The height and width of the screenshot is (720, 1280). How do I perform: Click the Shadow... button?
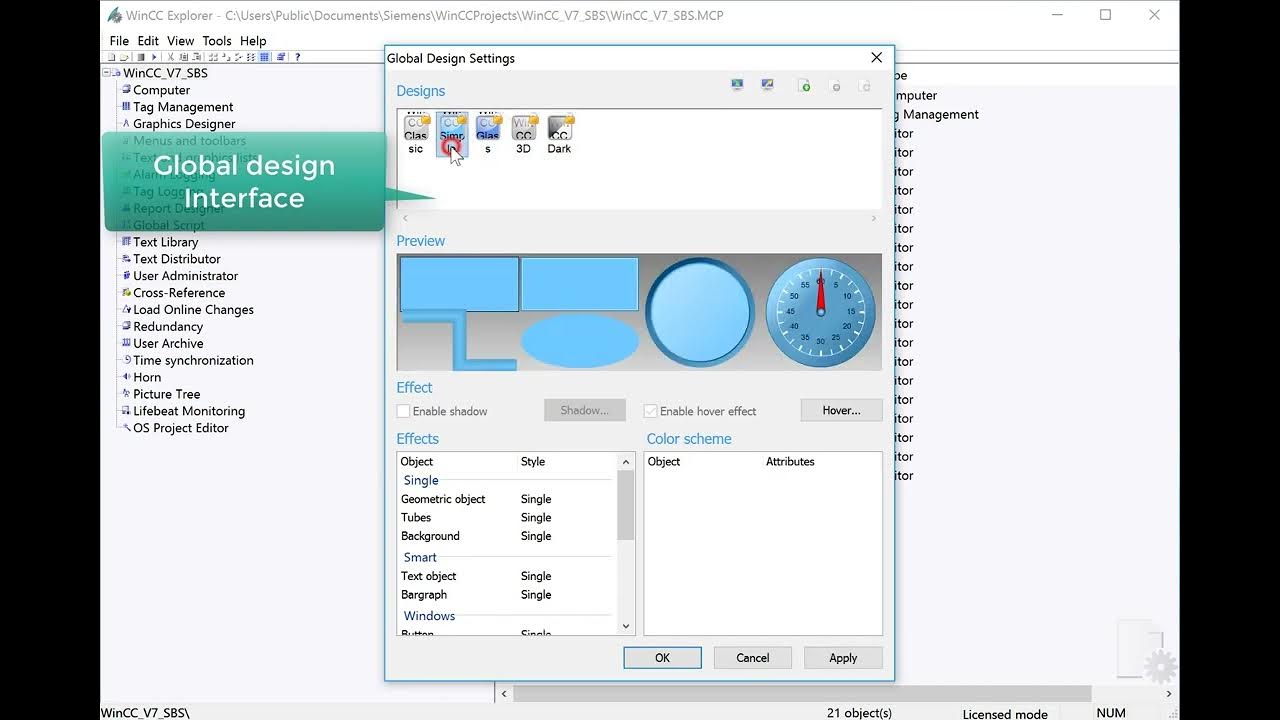(x=585, y=410)
